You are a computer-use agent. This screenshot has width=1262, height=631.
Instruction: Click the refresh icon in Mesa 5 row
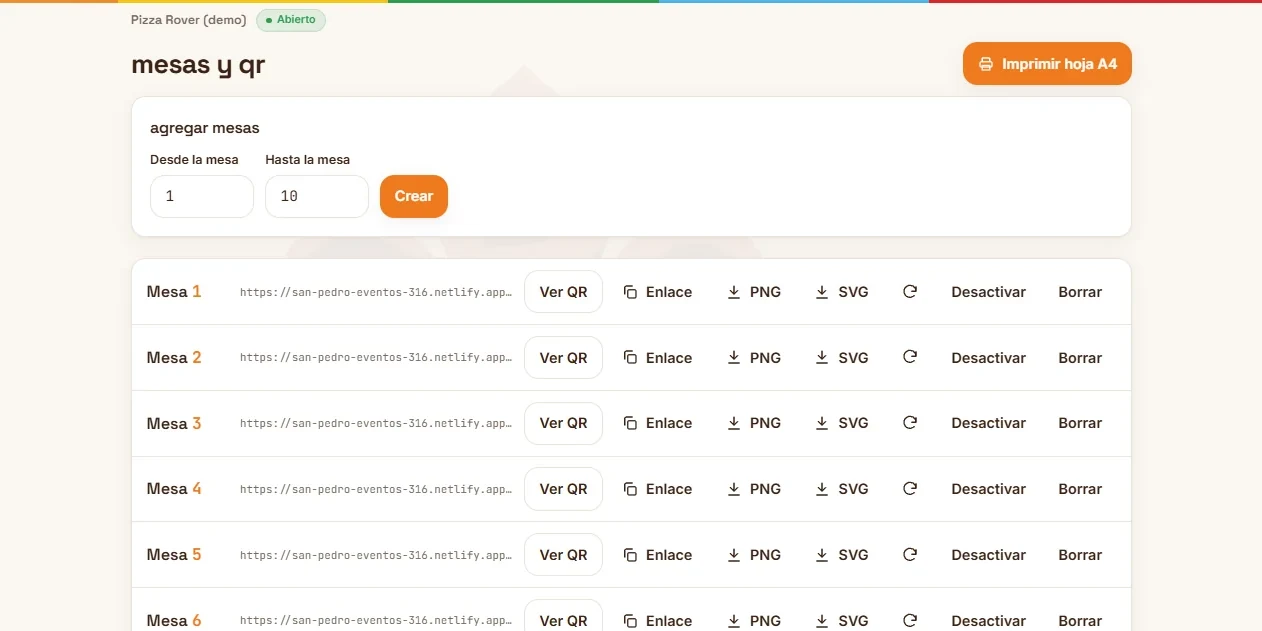coord(910,555)
